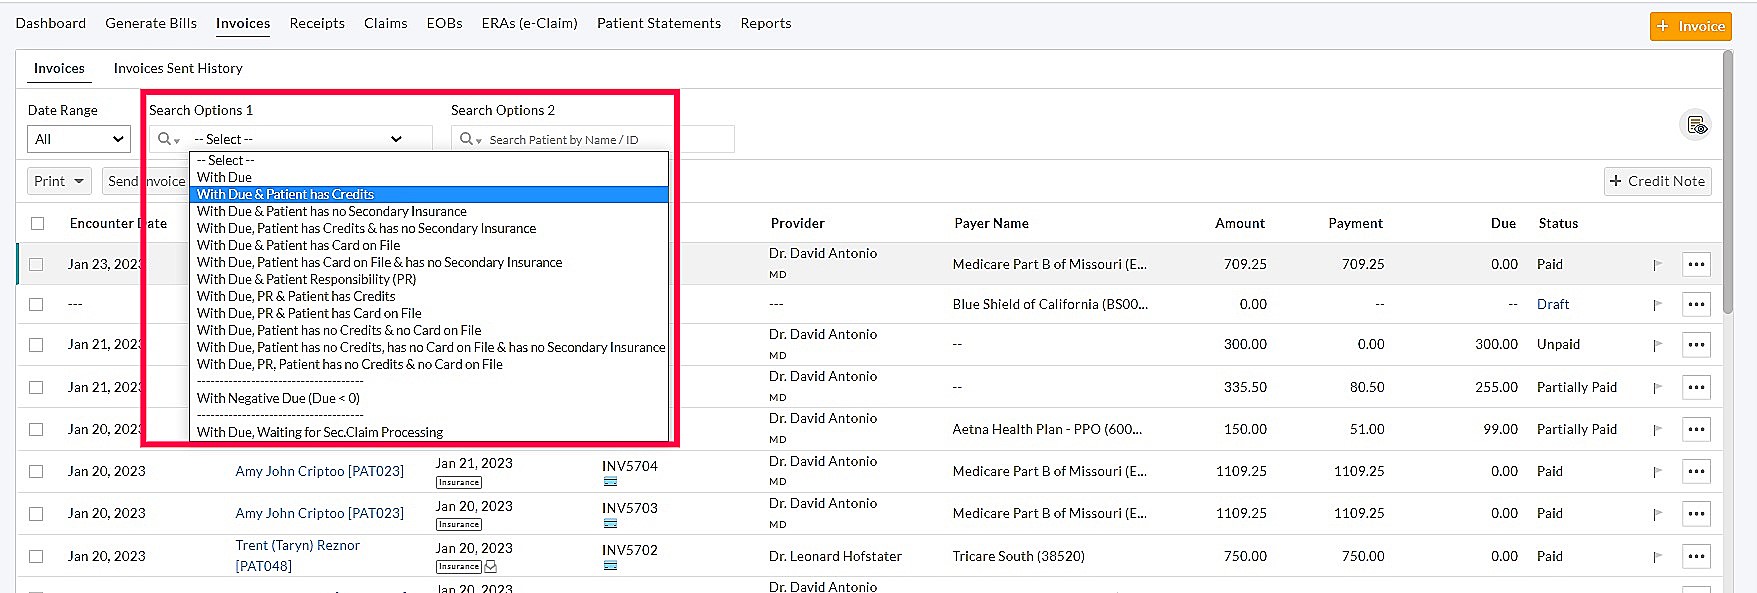Click the Send Invoice button
Image resolution: width=1757 pixels, height=593 pixels.
click(147, 181)
